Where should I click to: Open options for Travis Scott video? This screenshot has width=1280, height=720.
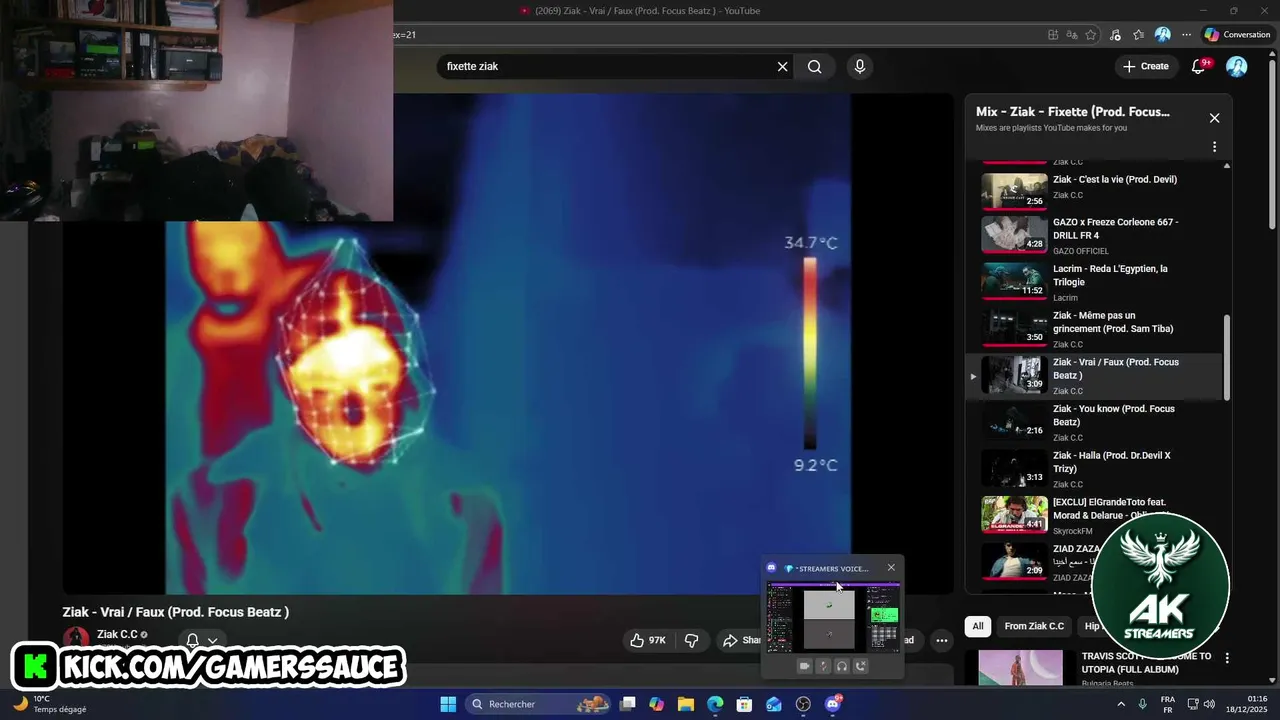click(1227, 658)
